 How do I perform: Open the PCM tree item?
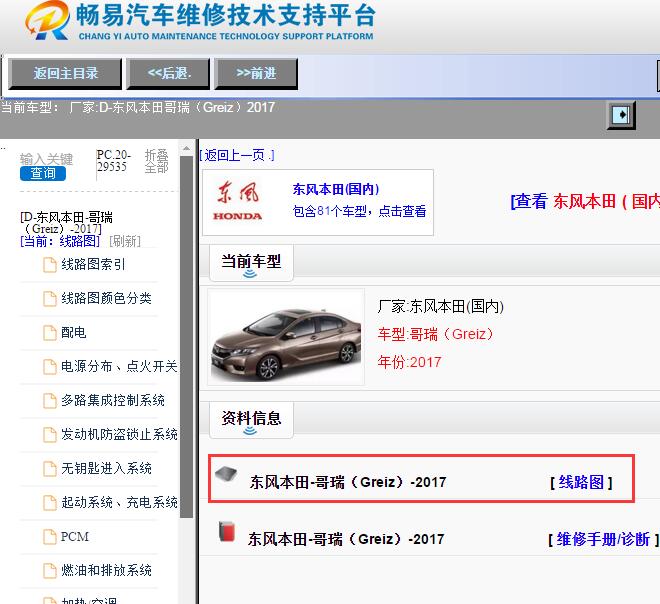75,537
